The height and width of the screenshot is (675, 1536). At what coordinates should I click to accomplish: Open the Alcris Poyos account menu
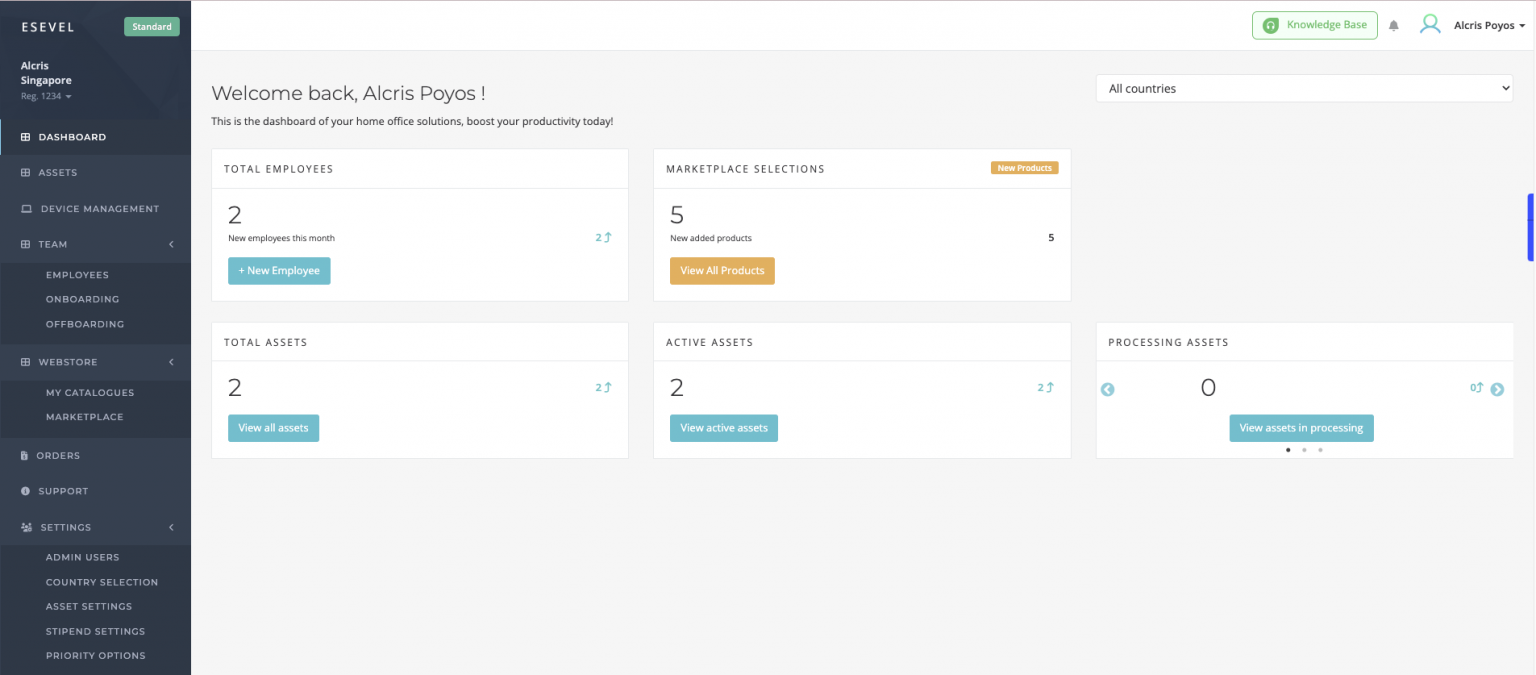(1489, 26)
